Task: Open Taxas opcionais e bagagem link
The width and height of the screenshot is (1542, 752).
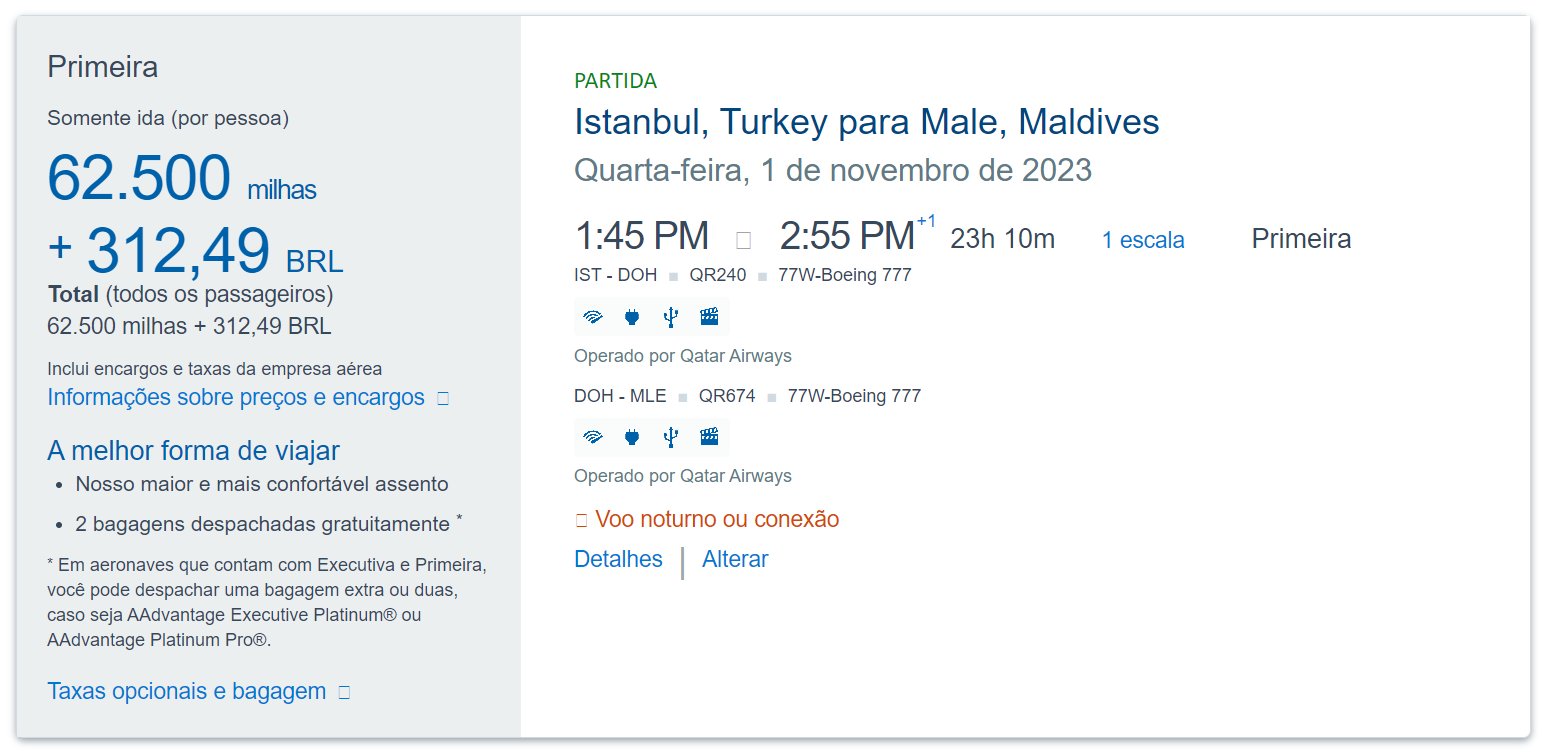Action: click(187, 691)
